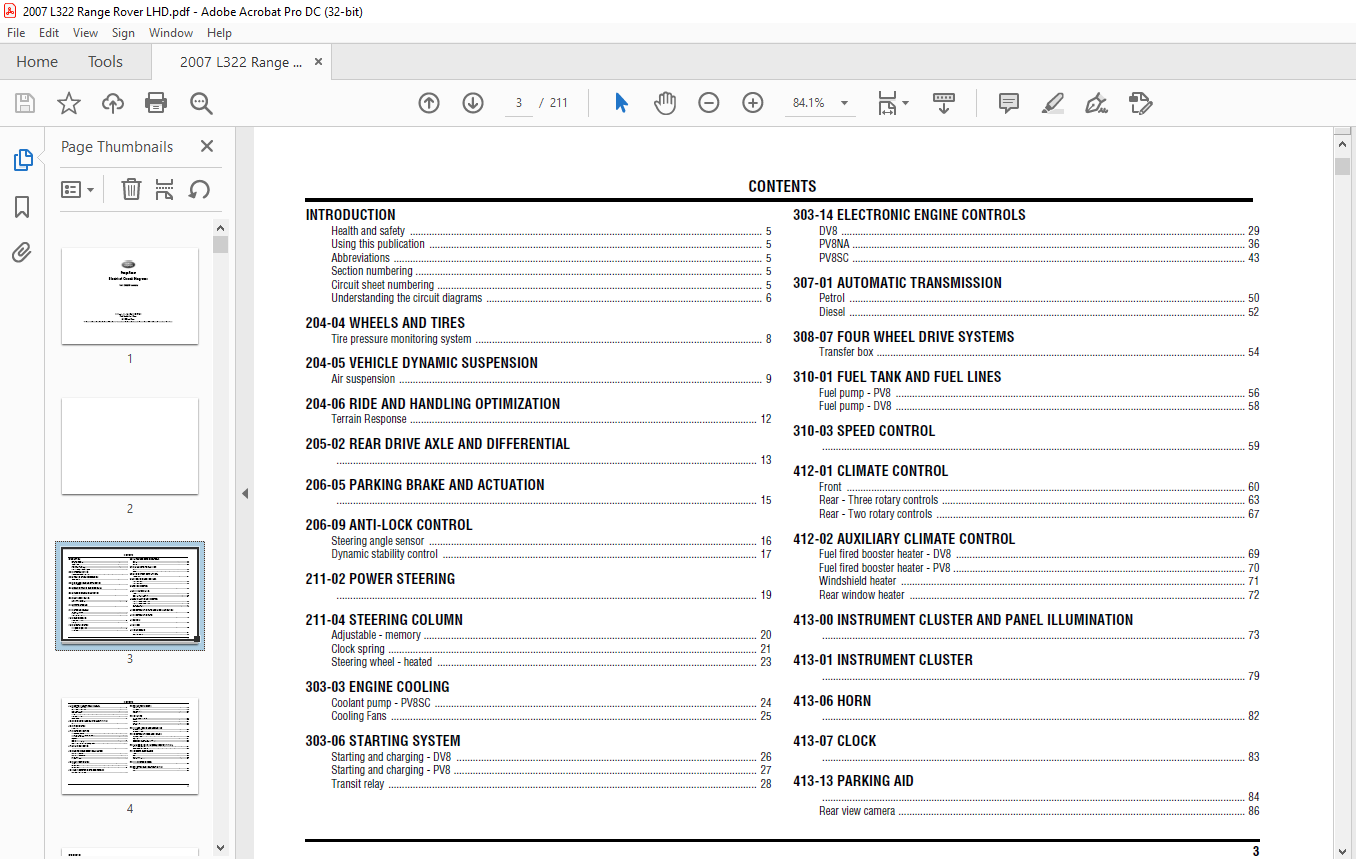Select page 4 thumbnail
This screenshot has height=859, width=1356.
[x=130, y=746]
